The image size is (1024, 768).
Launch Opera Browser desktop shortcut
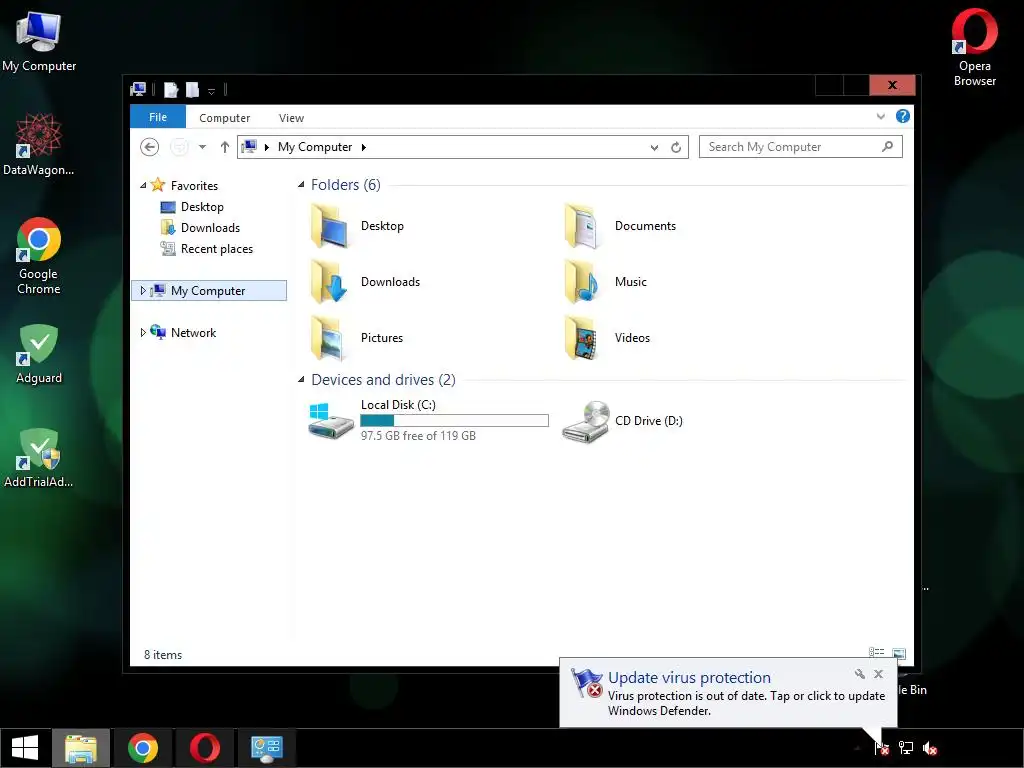tap(974, 47)
